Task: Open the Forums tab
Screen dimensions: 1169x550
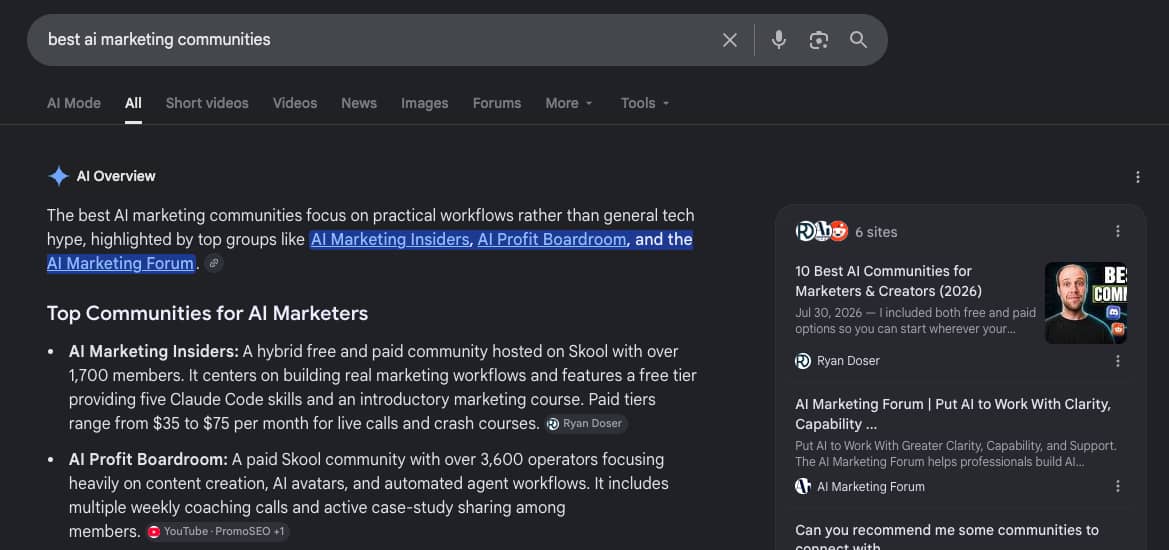Action: (497, 103)
